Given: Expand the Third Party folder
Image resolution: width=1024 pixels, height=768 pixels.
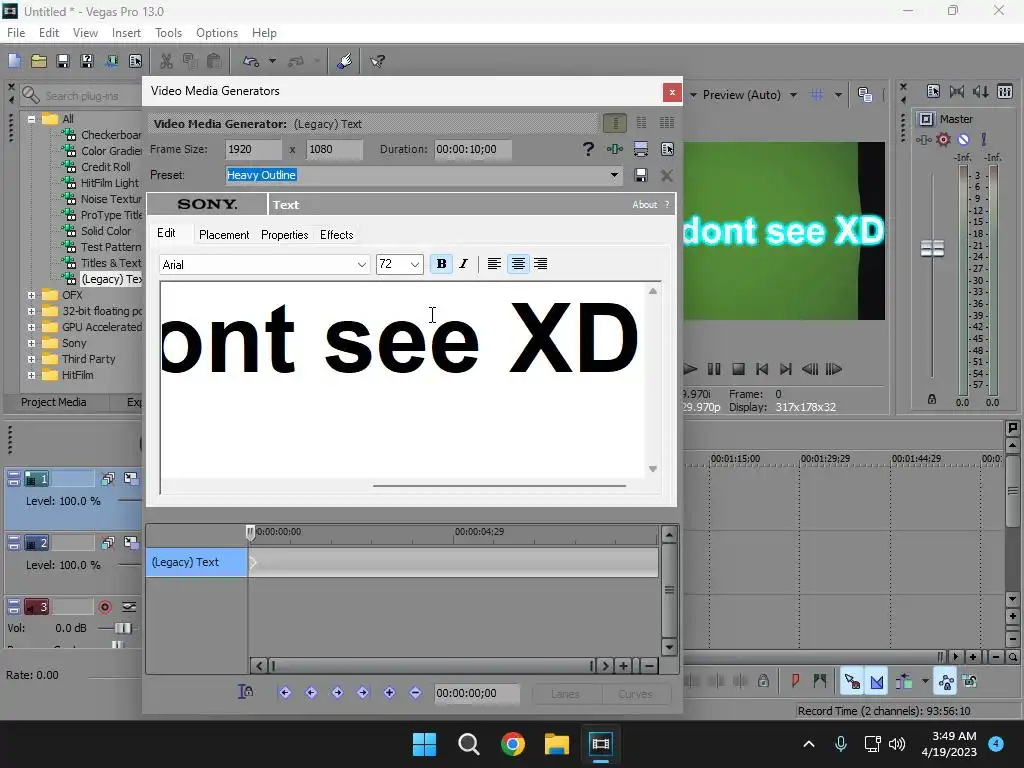Looking at the screenshot, I should 31,359.
